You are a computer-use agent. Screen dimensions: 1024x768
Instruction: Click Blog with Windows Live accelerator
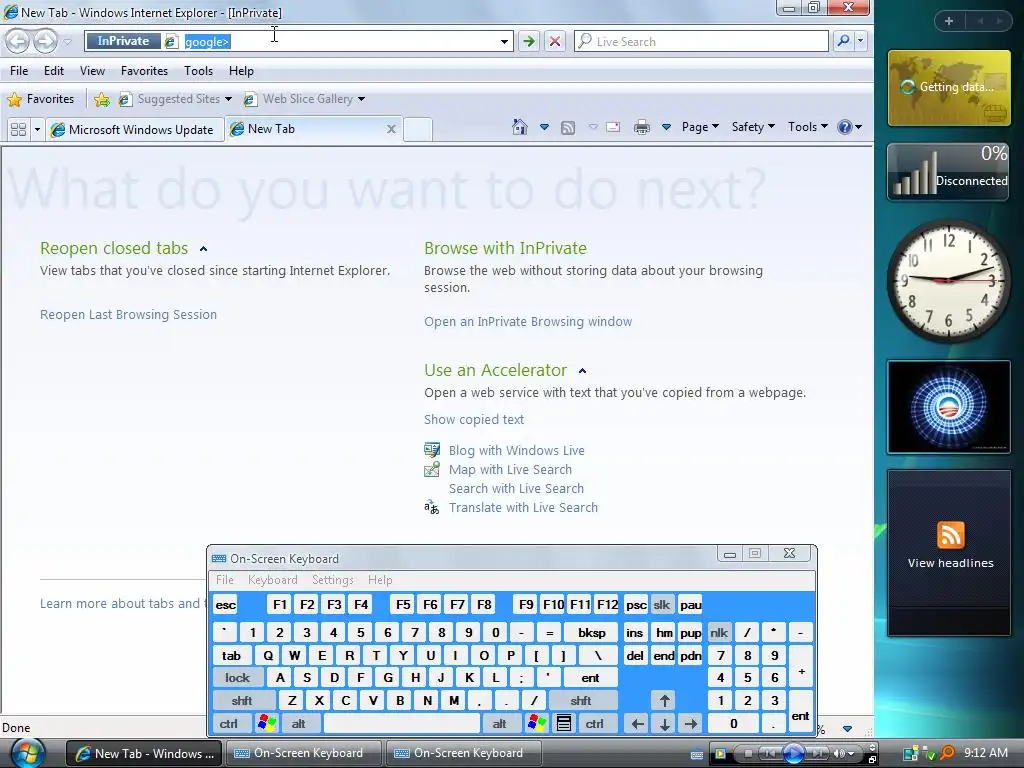coord(517,451)
